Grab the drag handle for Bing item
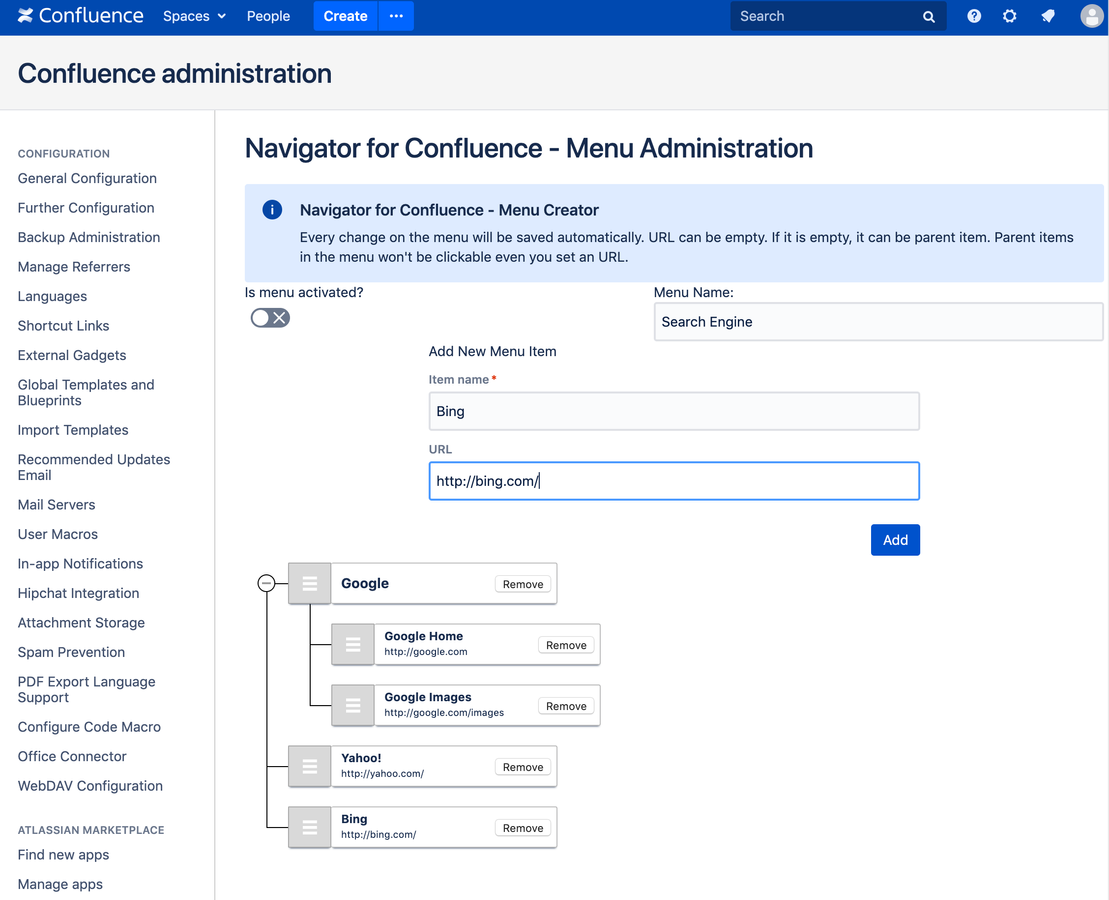Image resolution: width=1109 pixels, height=900 pixels. 310,827
